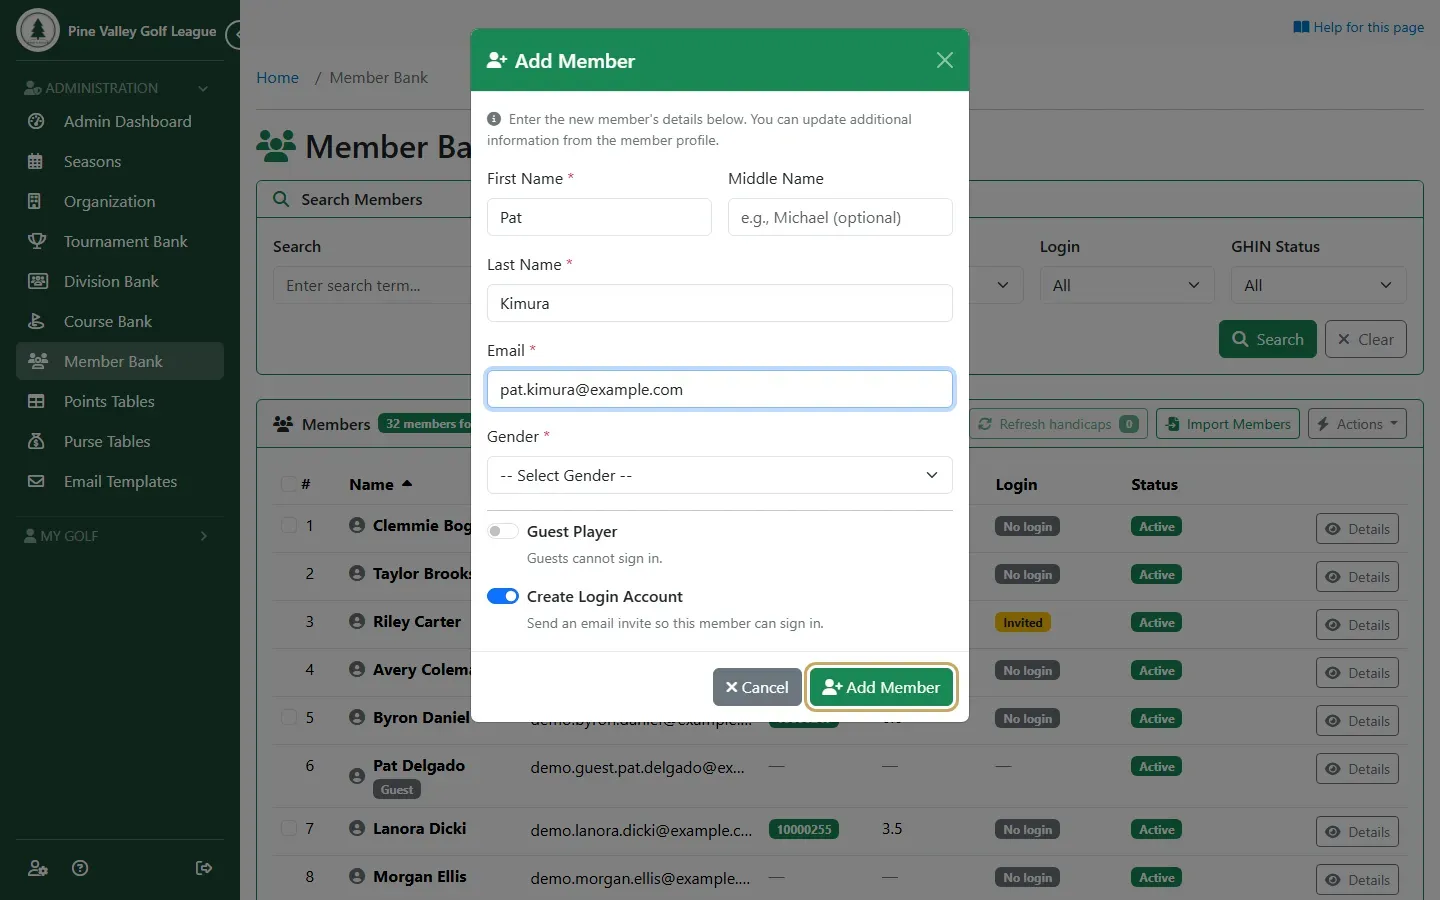Tick the checkbox for row 1
This screenshot has width=1440, height=900.
tap(289, 525)
